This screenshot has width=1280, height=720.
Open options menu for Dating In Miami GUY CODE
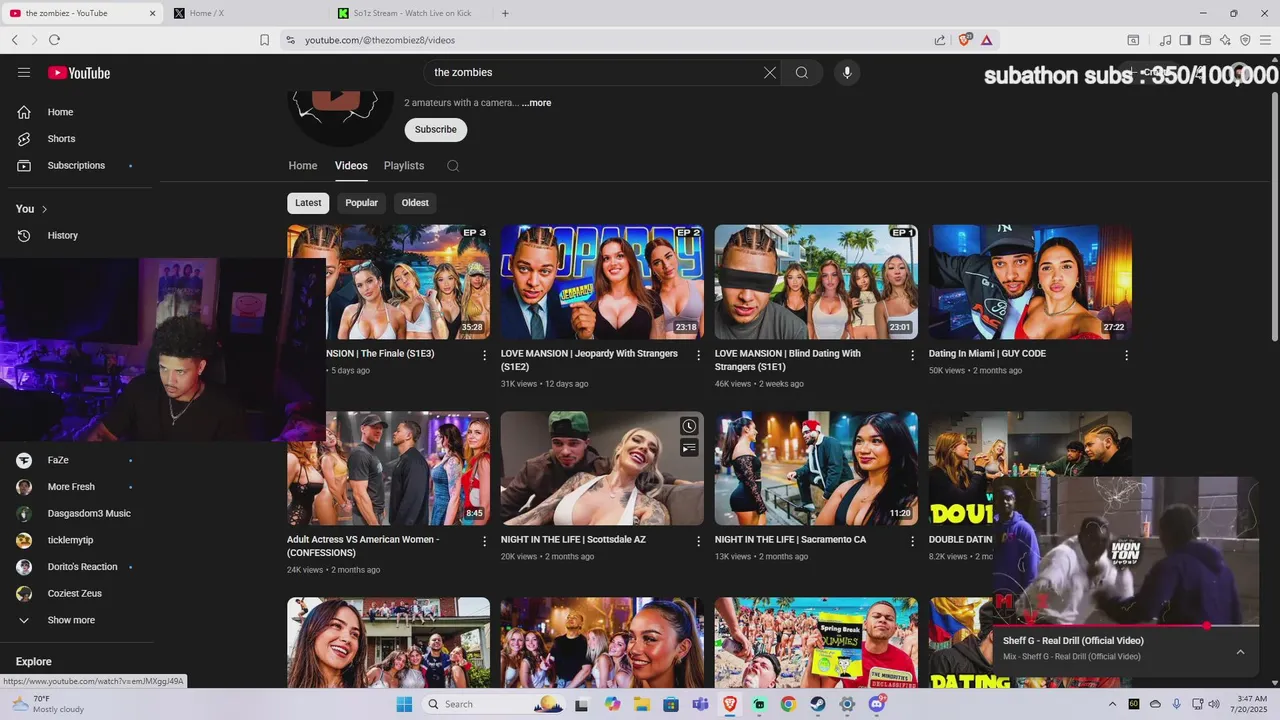click(x=1126, y=355)
